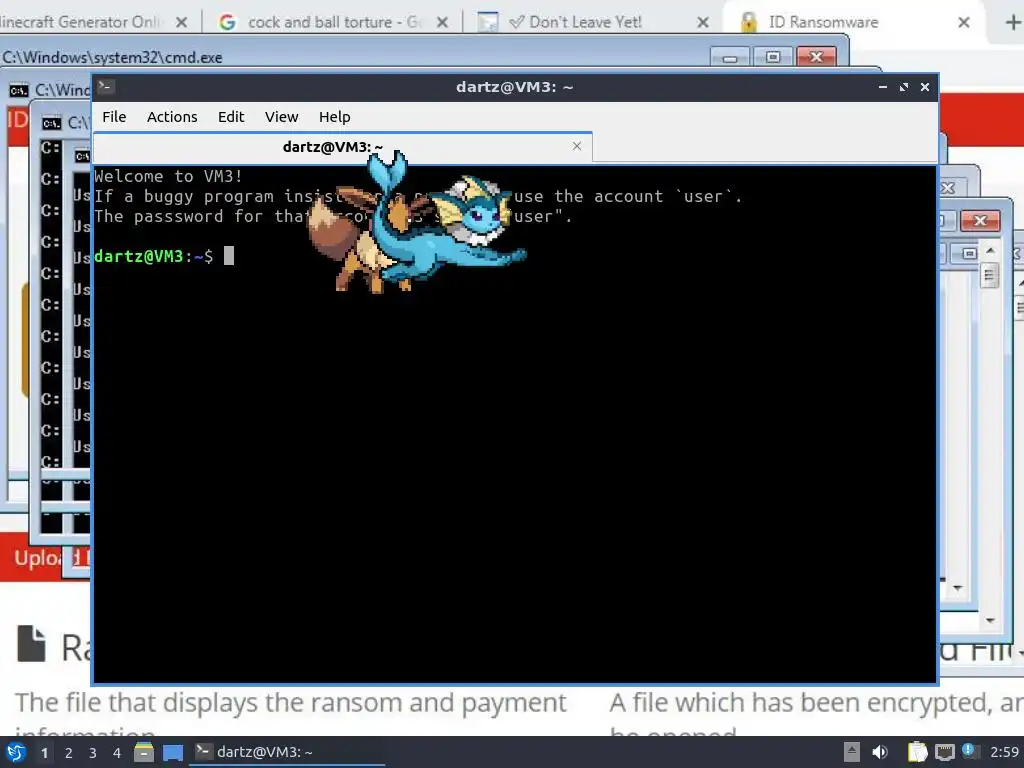Switch to workspace 4
Viewport: 1024px width, 768px height.
117,753
